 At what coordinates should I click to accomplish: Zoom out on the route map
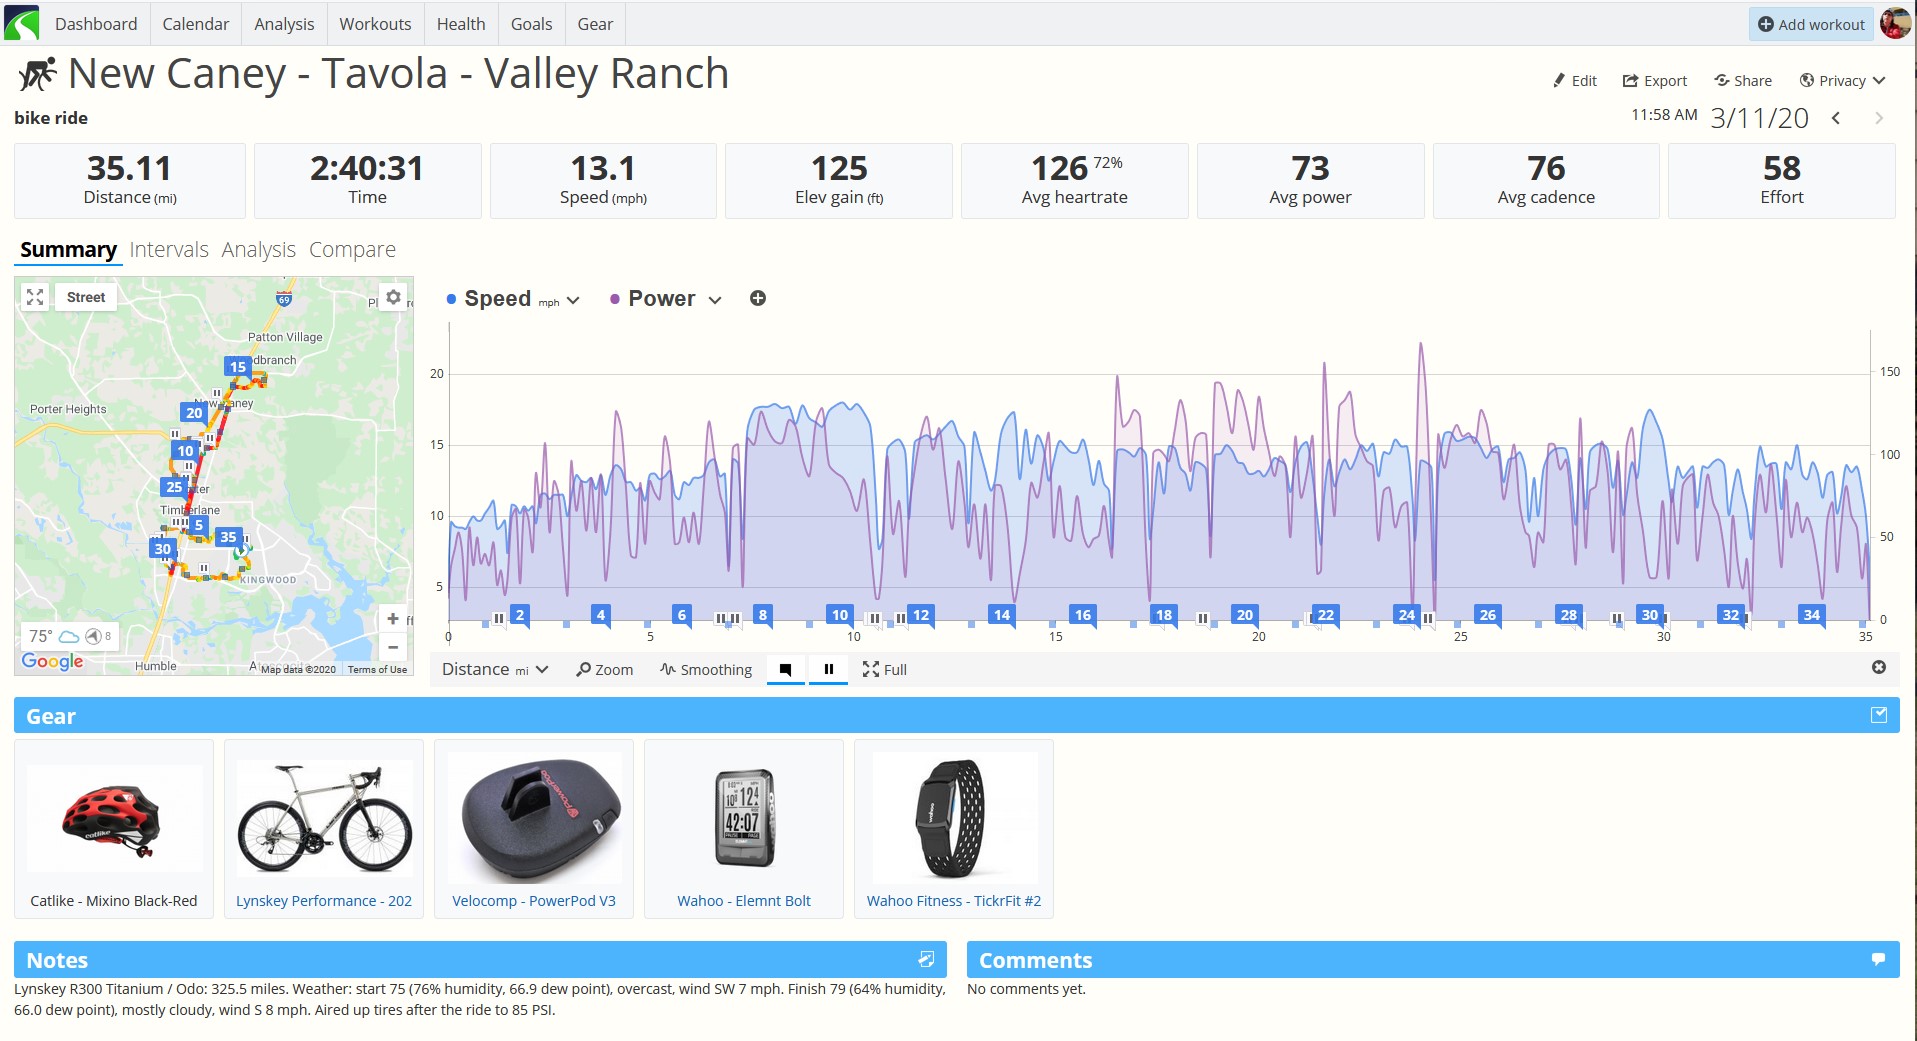[393, 647]
